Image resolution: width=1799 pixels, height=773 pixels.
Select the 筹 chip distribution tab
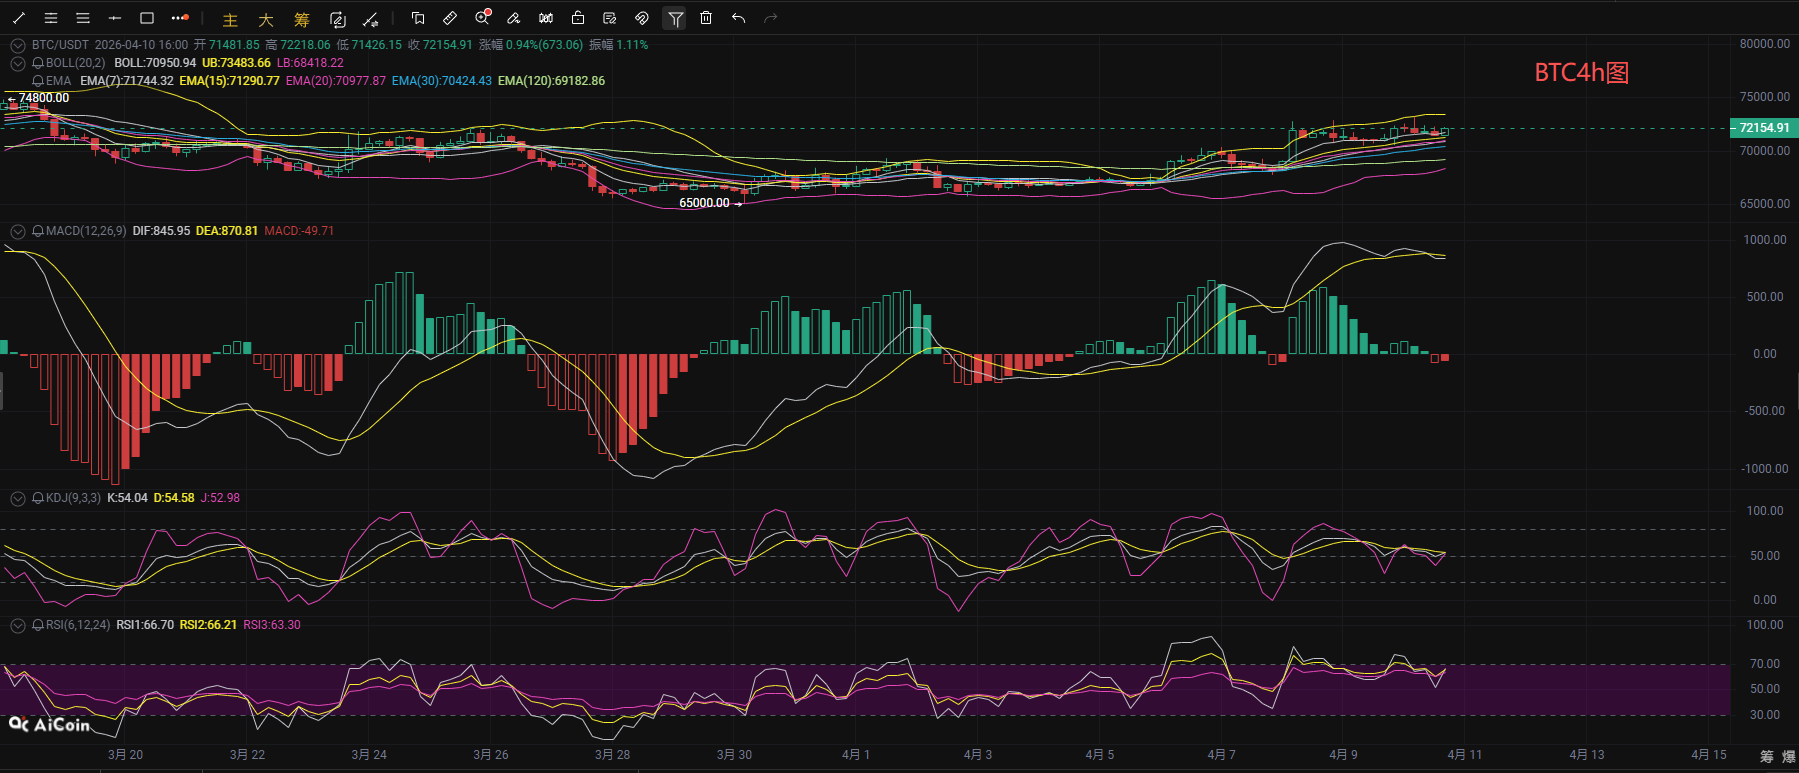[302, 19]
